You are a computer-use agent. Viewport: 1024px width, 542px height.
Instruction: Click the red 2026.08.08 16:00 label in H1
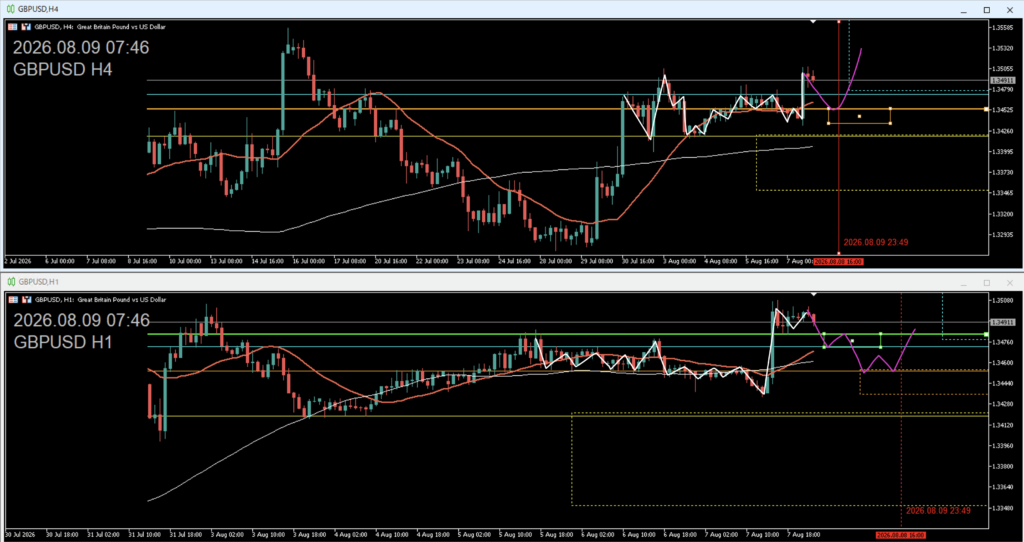pos(901,535)
